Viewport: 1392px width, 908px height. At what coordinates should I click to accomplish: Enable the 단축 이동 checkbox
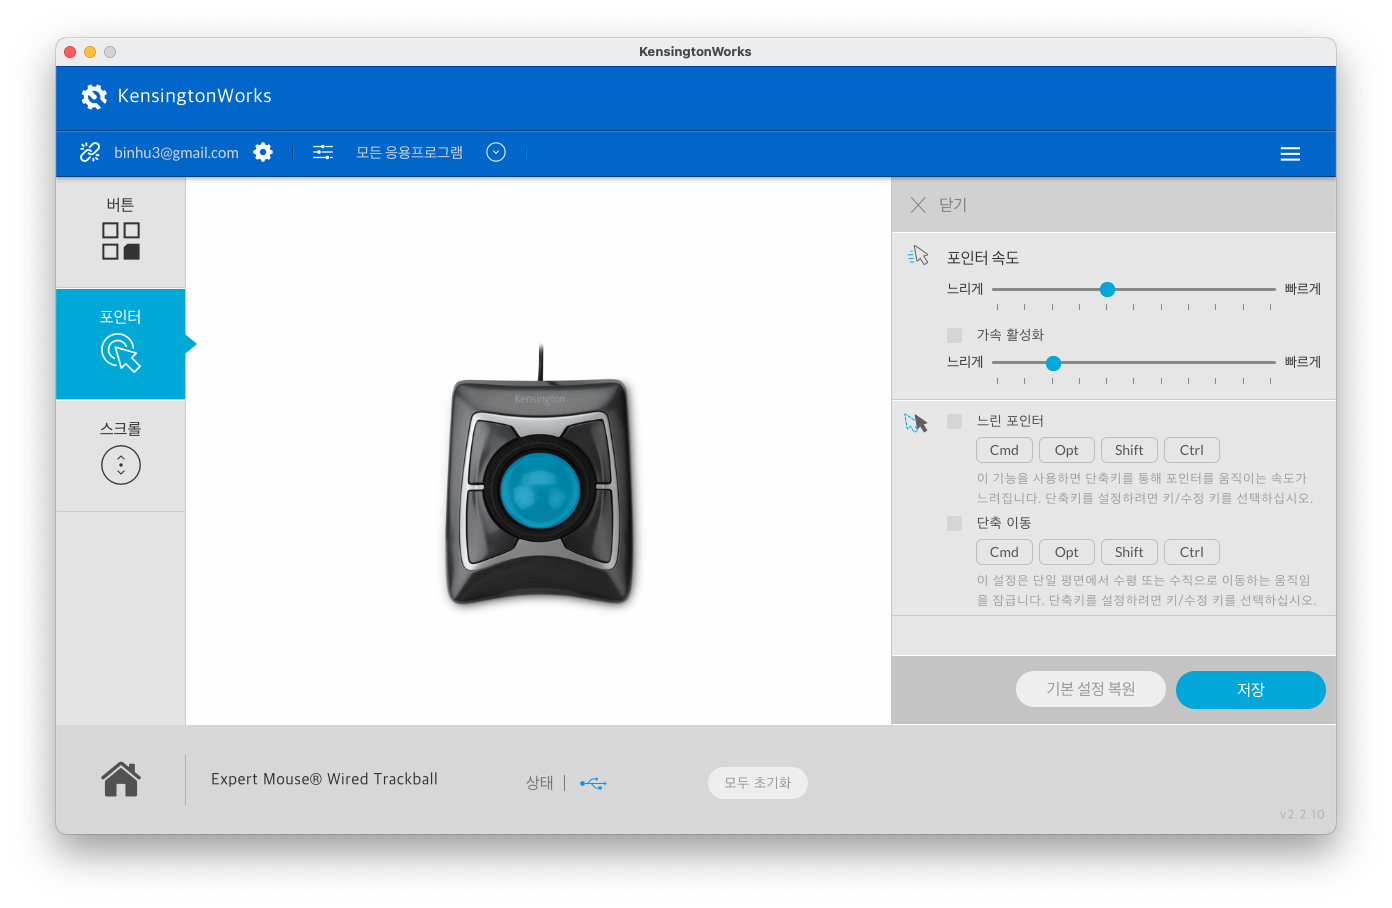pyautogui.click(x=954, y=523)
